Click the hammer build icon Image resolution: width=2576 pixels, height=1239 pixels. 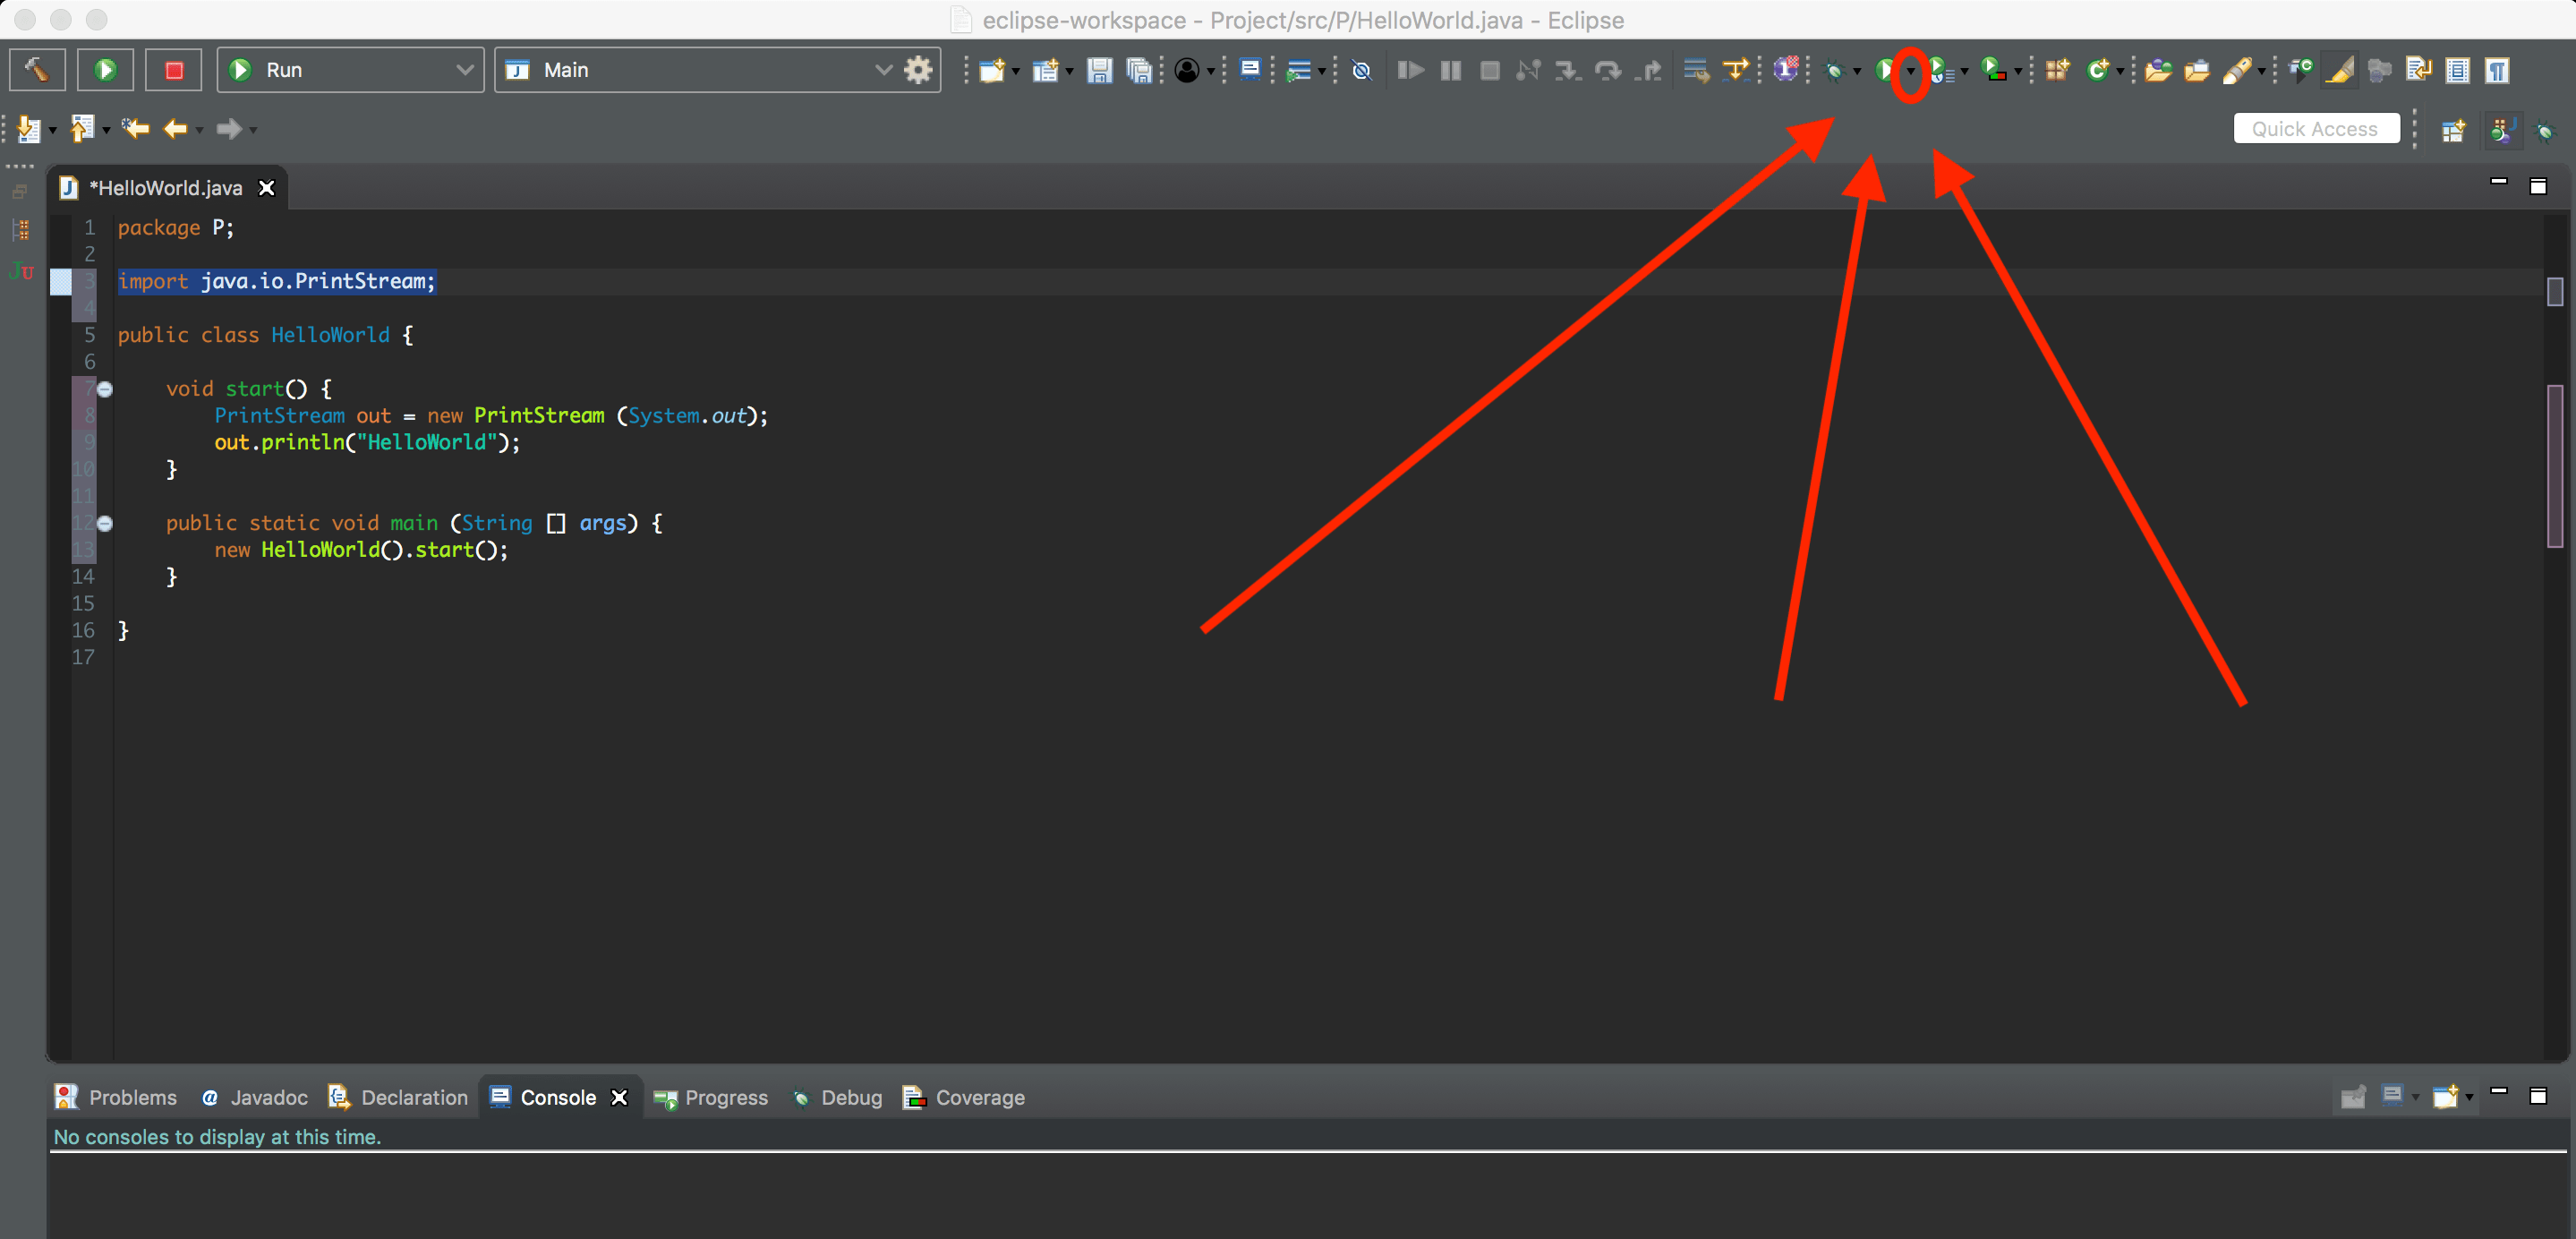tap(37, 70)
